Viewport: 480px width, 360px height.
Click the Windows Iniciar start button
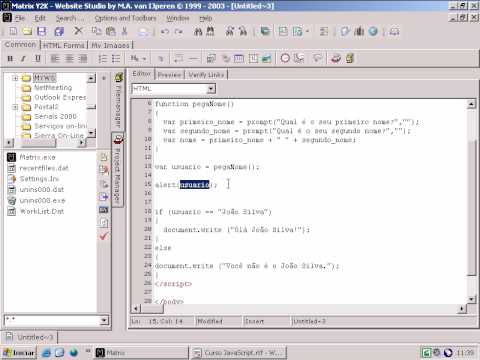19,353
